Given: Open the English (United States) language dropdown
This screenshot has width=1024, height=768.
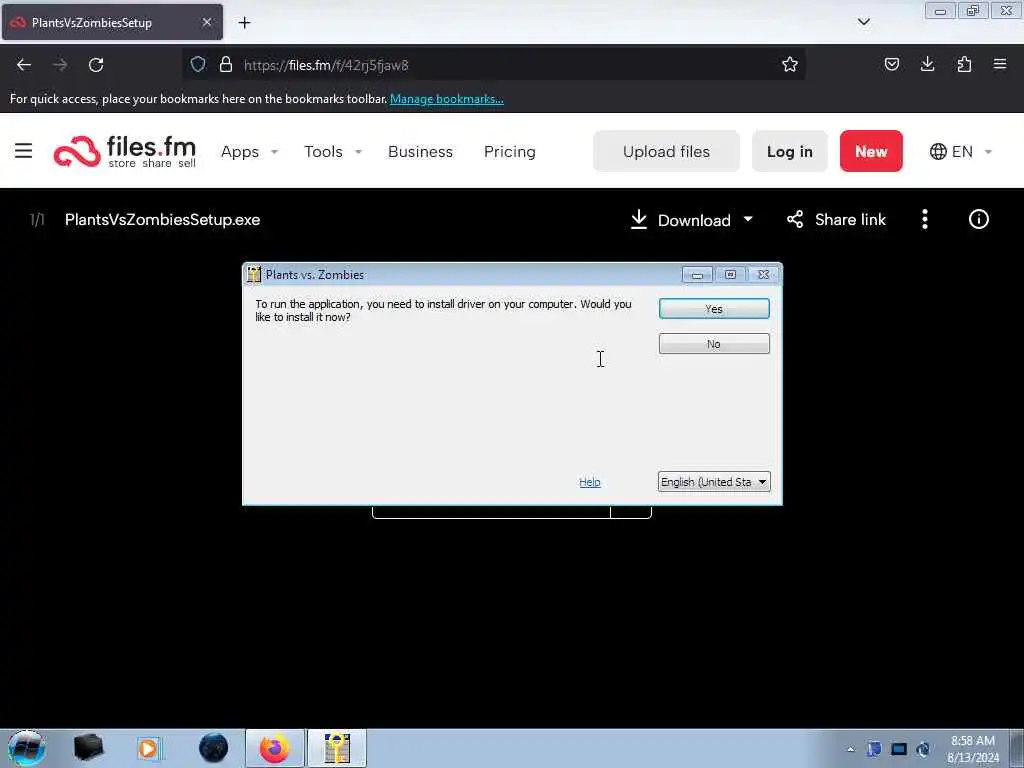Looking at the screenshot, I should (x=714, y=482).
